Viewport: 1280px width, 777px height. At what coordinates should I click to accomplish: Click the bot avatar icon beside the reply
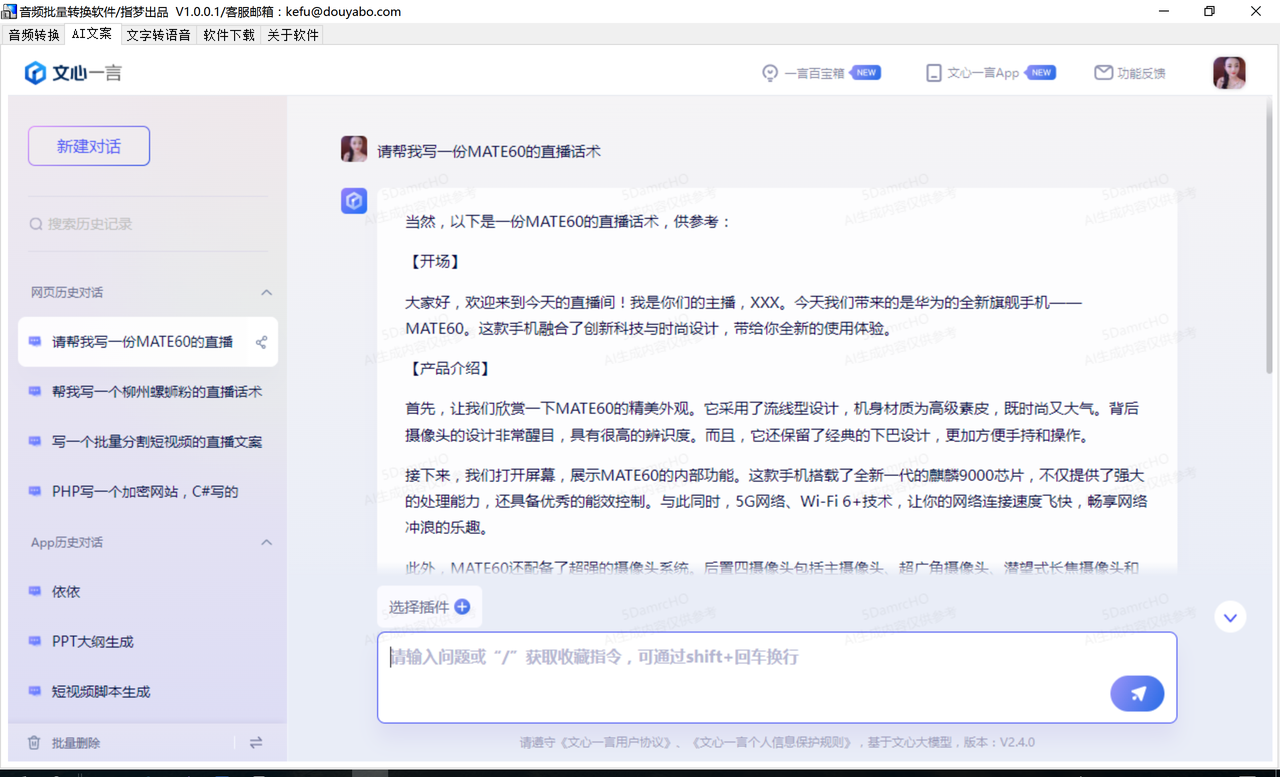(x=354, y=200)
